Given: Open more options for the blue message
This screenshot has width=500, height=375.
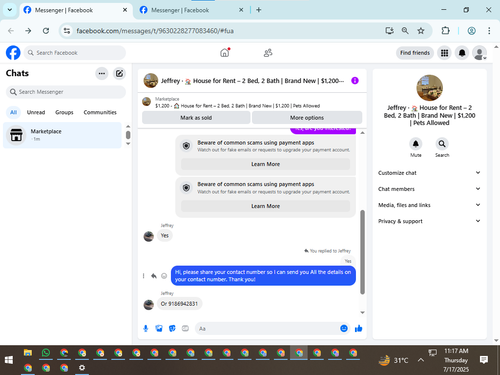Looking at the screenshot, I should click(x=144, y=276).
